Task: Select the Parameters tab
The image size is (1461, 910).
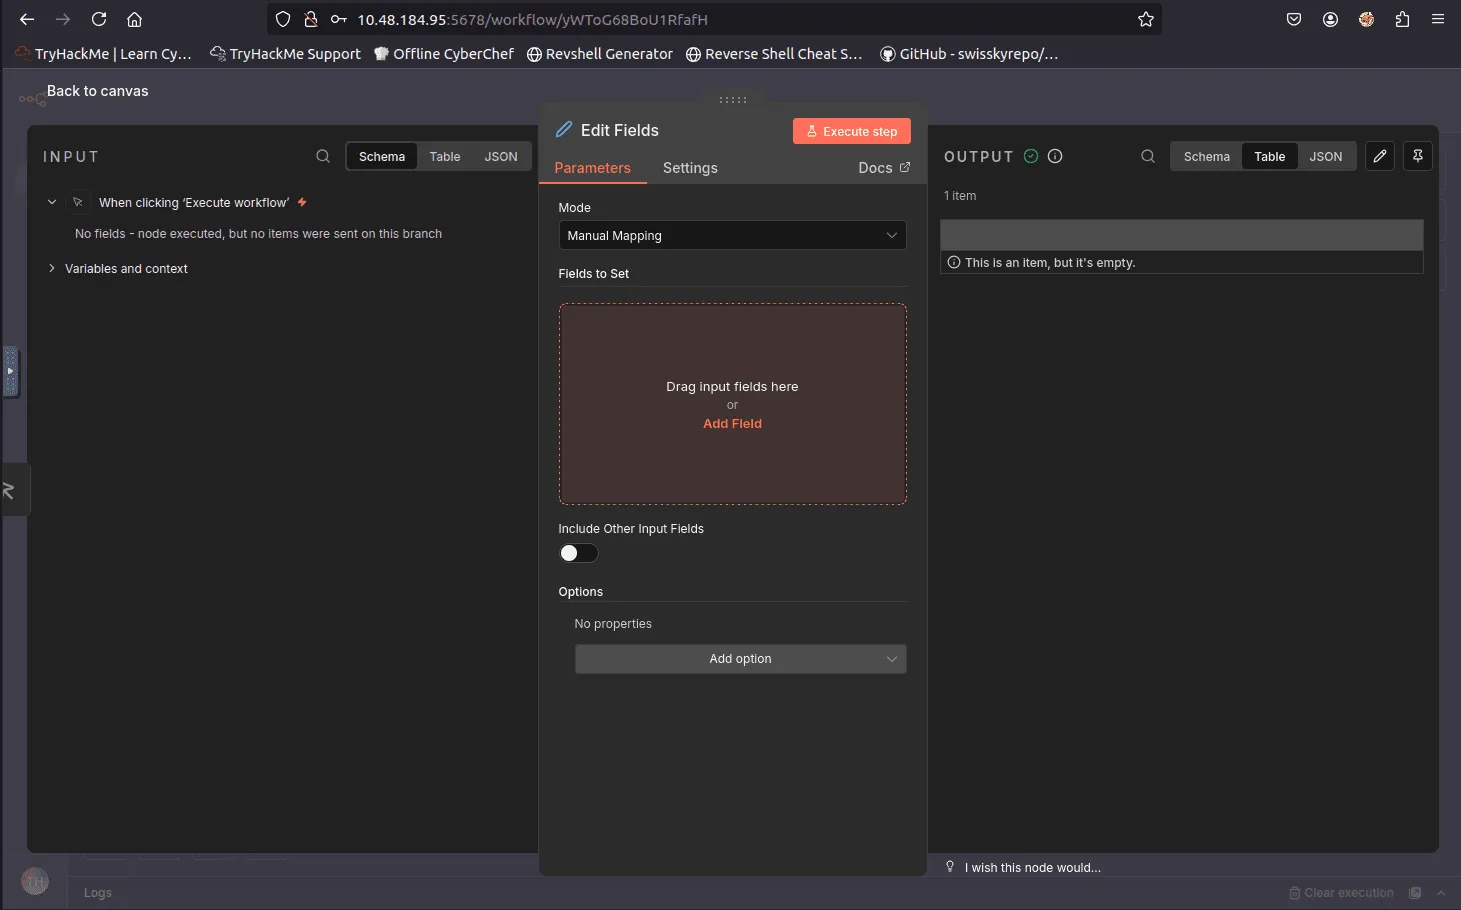Action: [x=592, y=168]
